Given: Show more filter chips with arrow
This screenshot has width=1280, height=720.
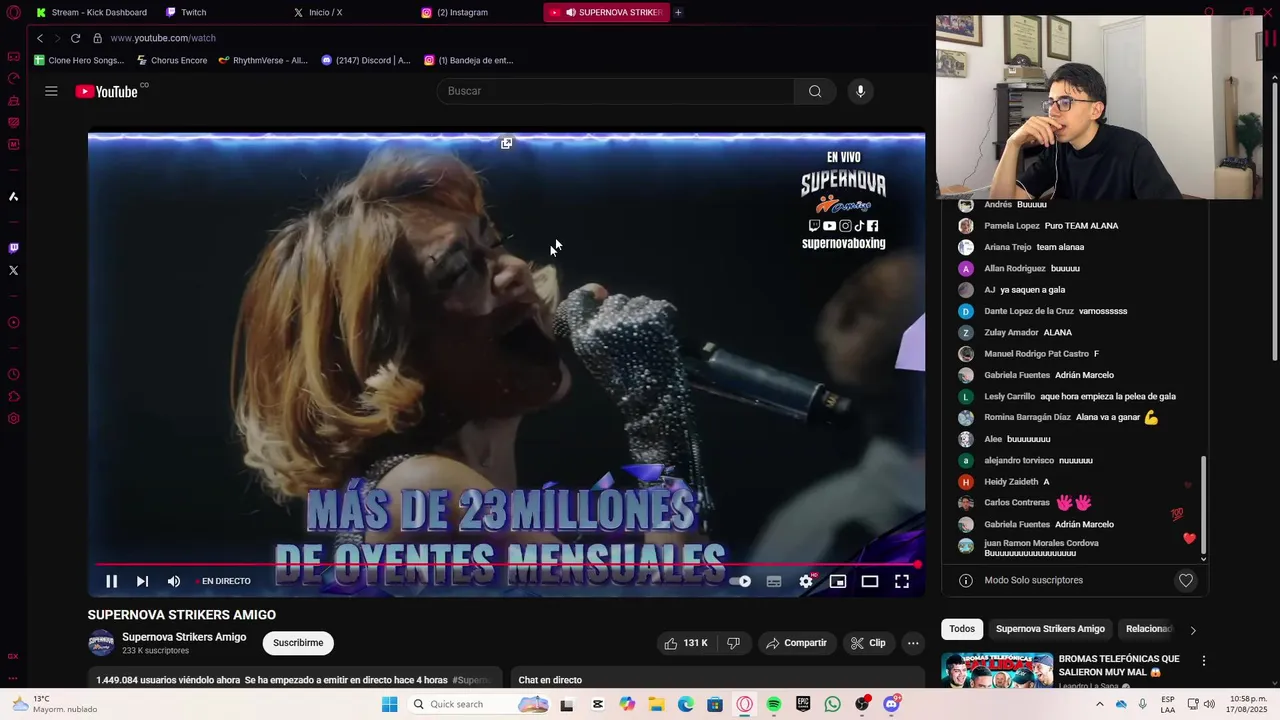Looking at the screenshot, I should 1192,630.
